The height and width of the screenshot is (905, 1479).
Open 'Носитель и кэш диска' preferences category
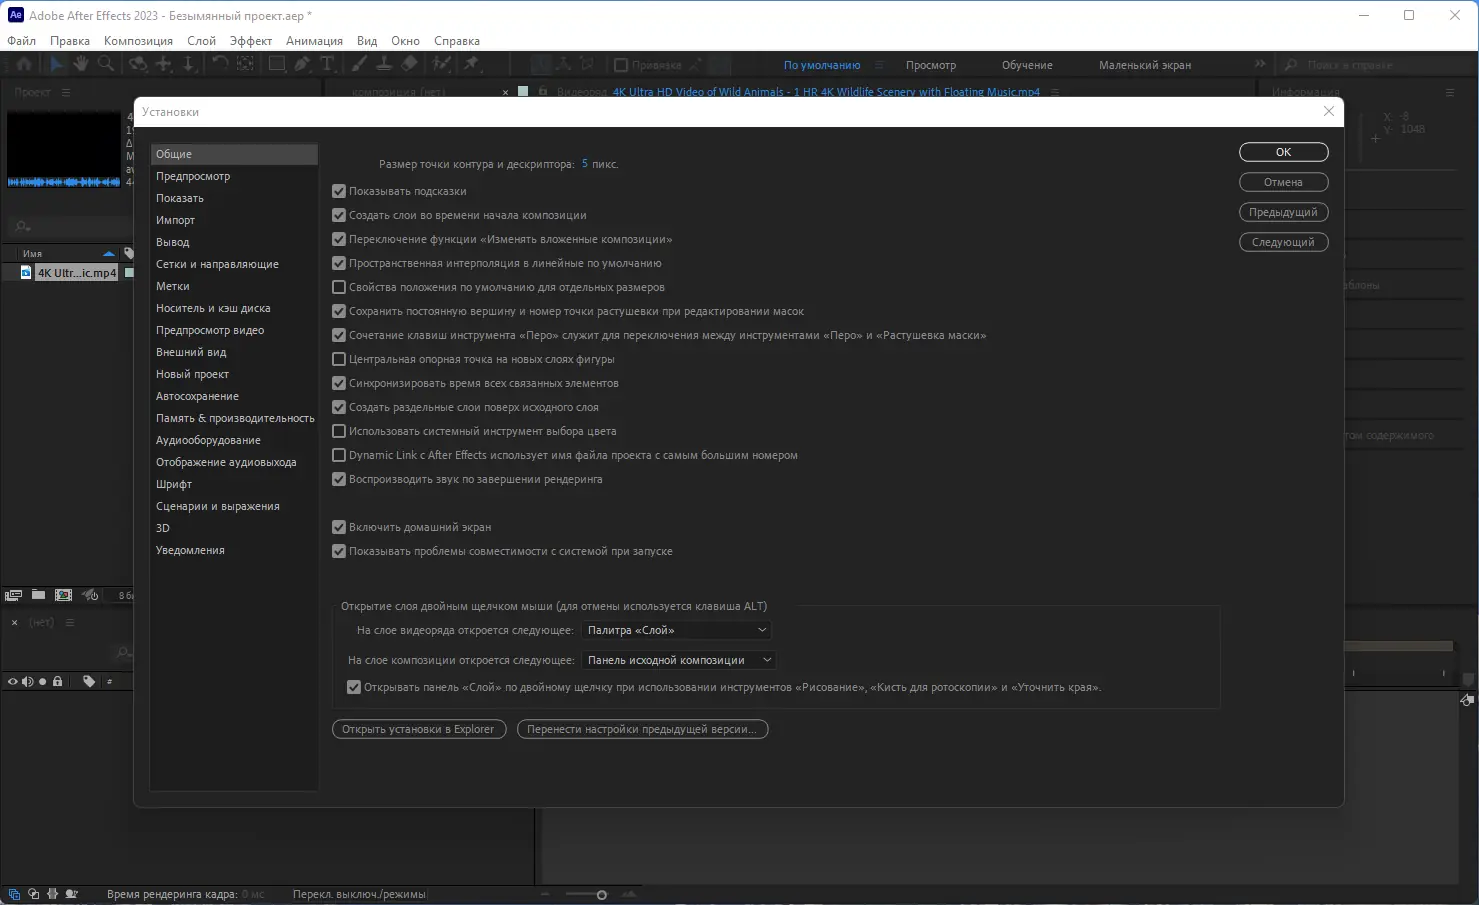[x=213, y=308]
